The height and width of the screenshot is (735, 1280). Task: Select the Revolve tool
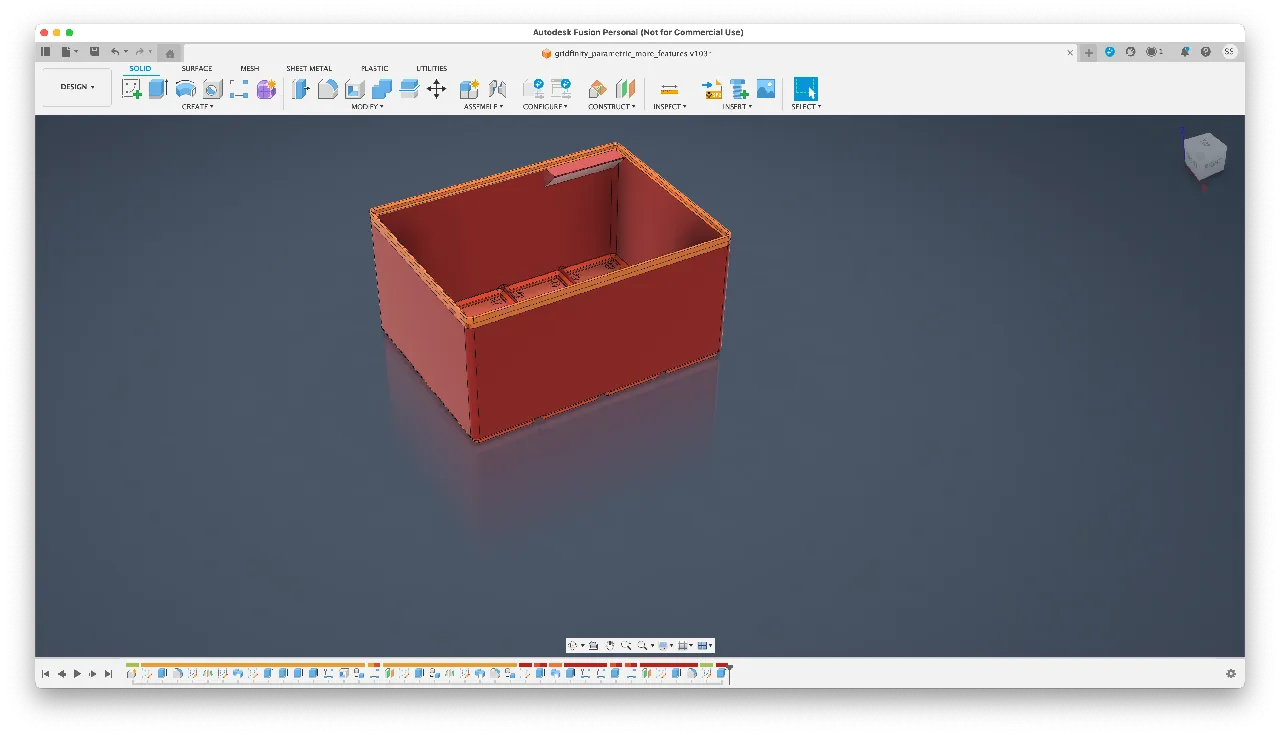(186, 89)
